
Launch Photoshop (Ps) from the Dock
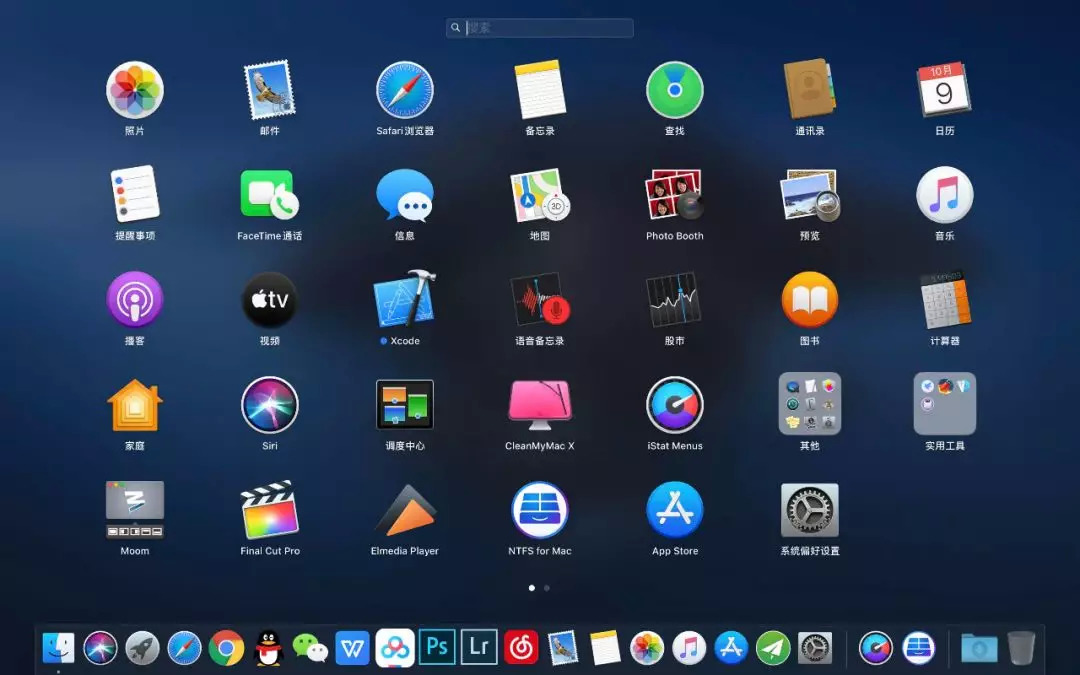(437, 647)
